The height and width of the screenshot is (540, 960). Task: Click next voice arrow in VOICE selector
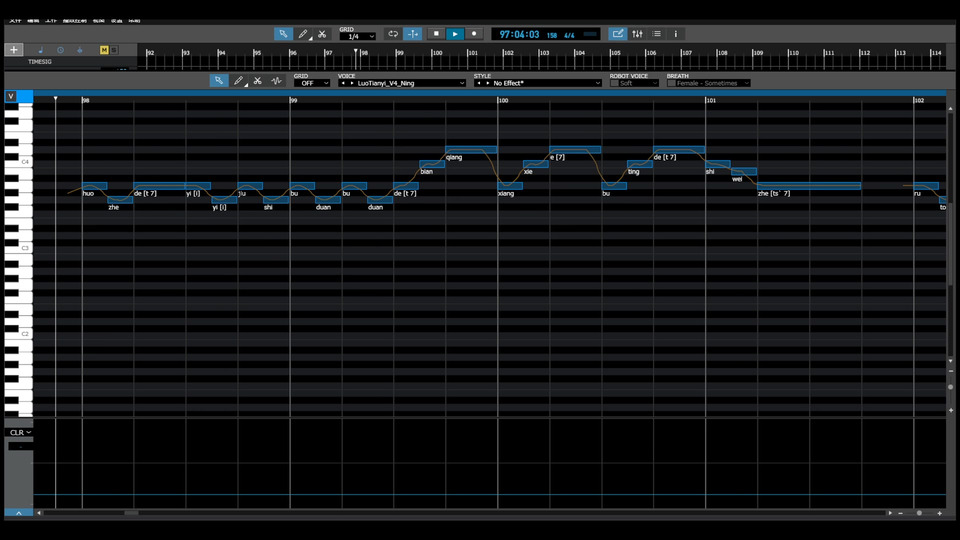pyautogui.click(x=351, y=83)
